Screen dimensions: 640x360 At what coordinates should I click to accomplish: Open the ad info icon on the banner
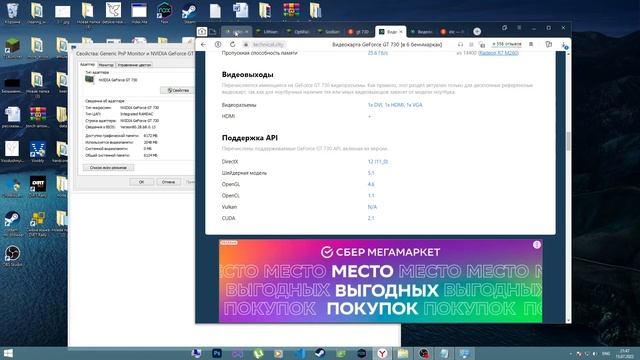[536, 244]
